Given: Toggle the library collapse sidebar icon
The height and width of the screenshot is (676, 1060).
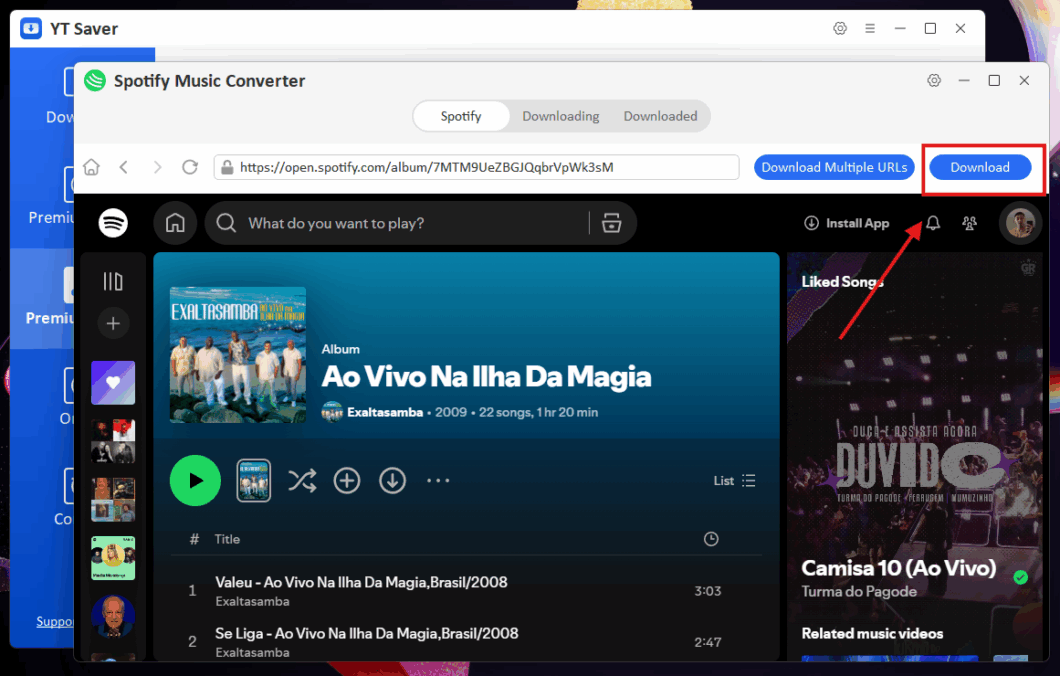Looking at the screenshot, I should point(113,281).
